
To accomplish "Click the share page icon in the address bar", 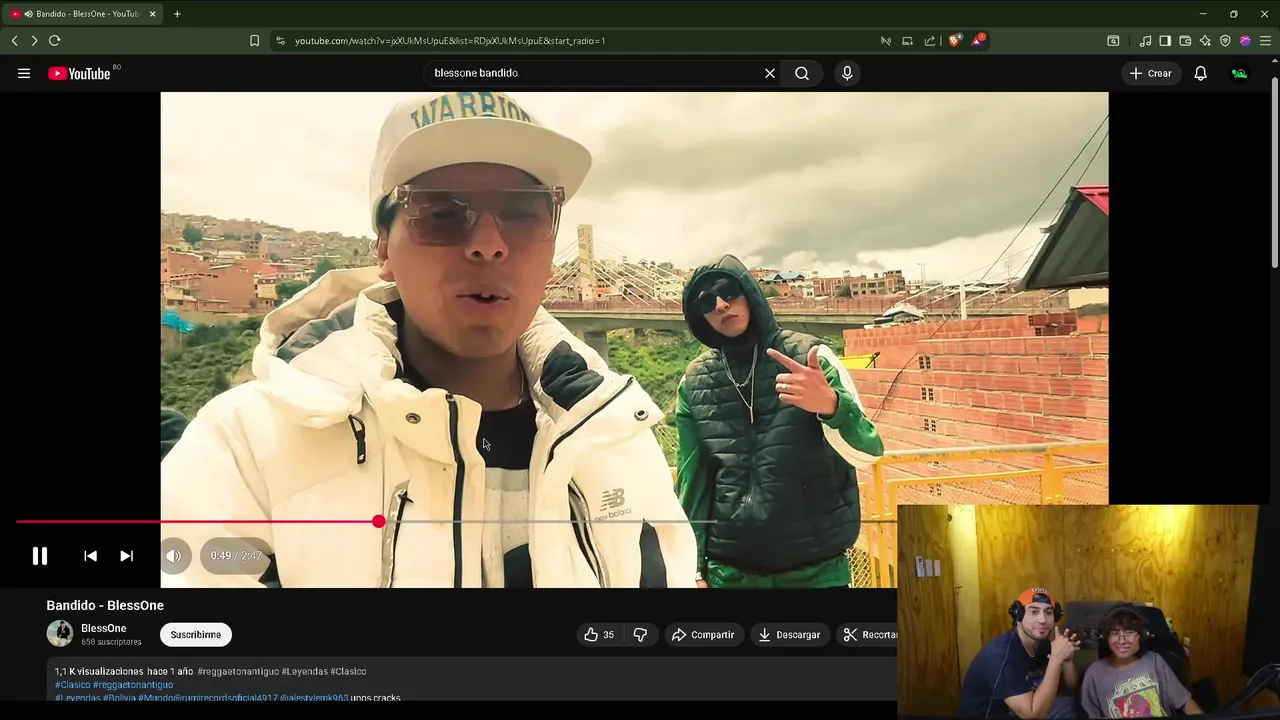I will tap(930, 41).
